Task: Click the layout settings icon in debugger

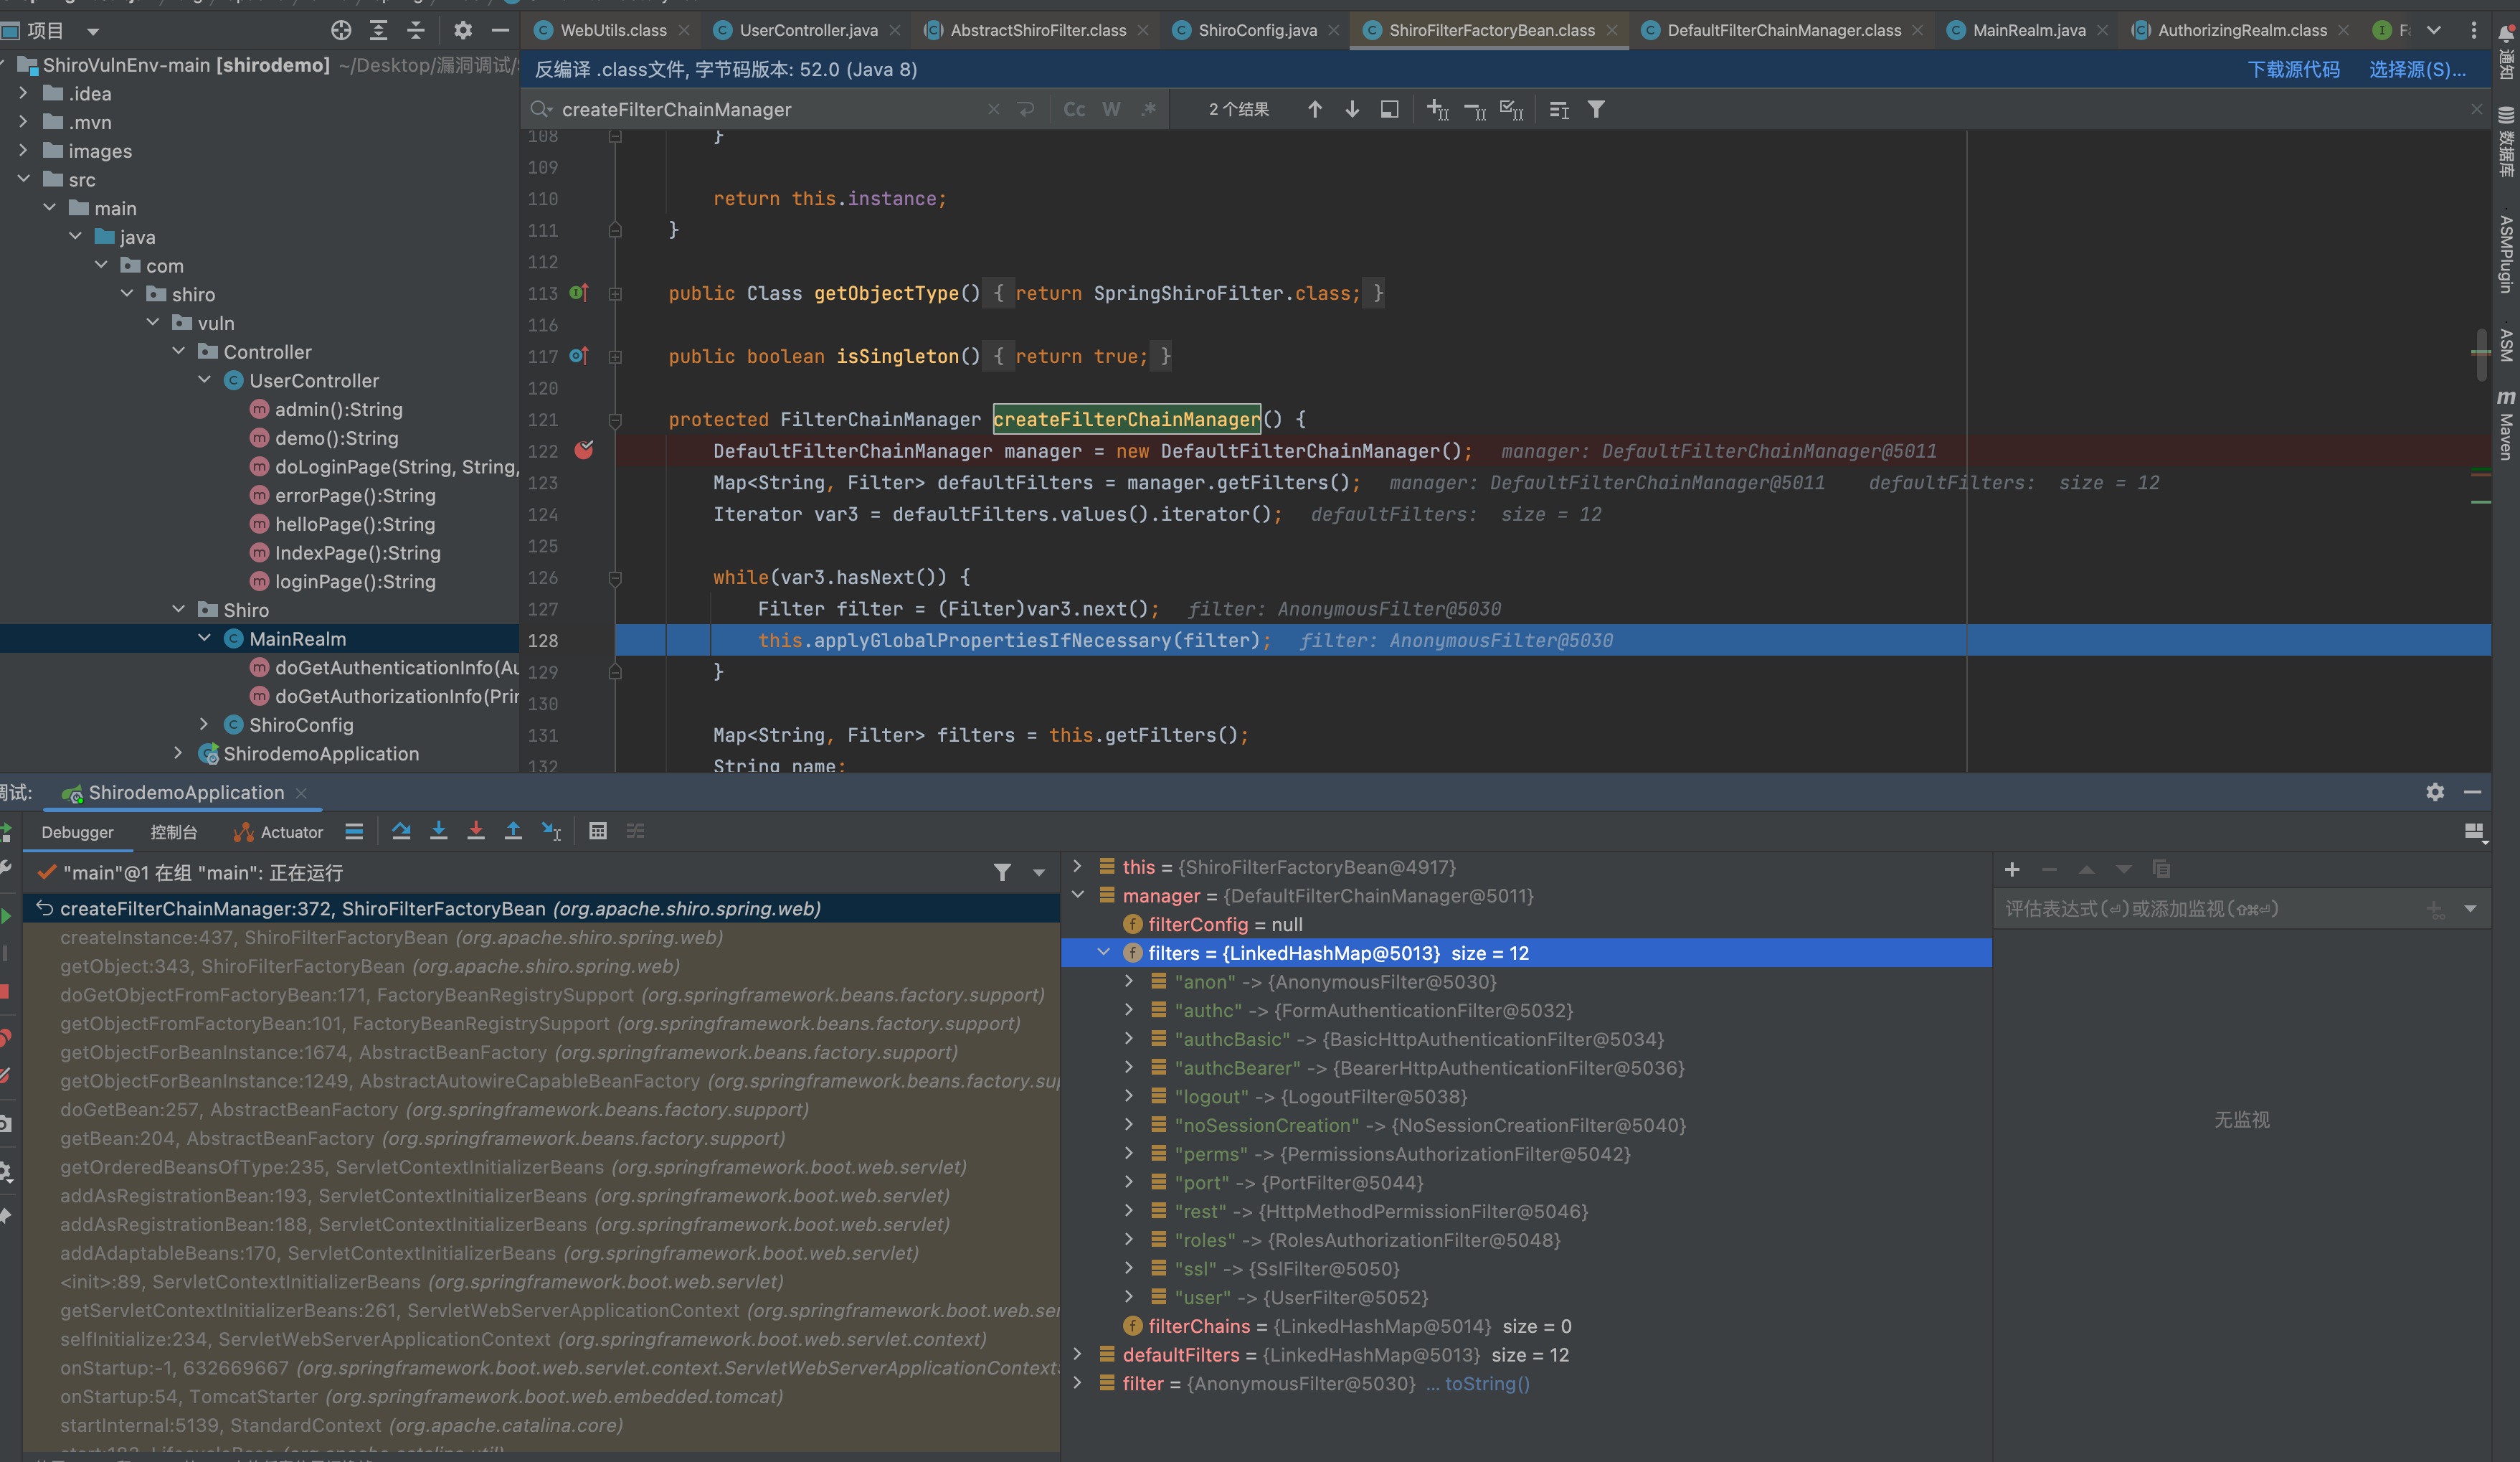Action: click(2475, 832)
